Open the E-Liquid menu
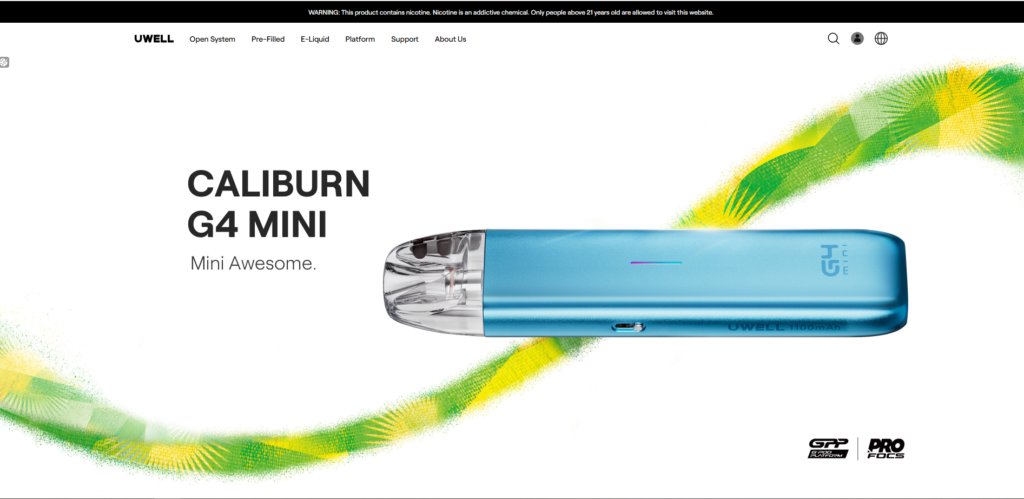The width and height of the screenshot is (1024, 499). point(315,39)
